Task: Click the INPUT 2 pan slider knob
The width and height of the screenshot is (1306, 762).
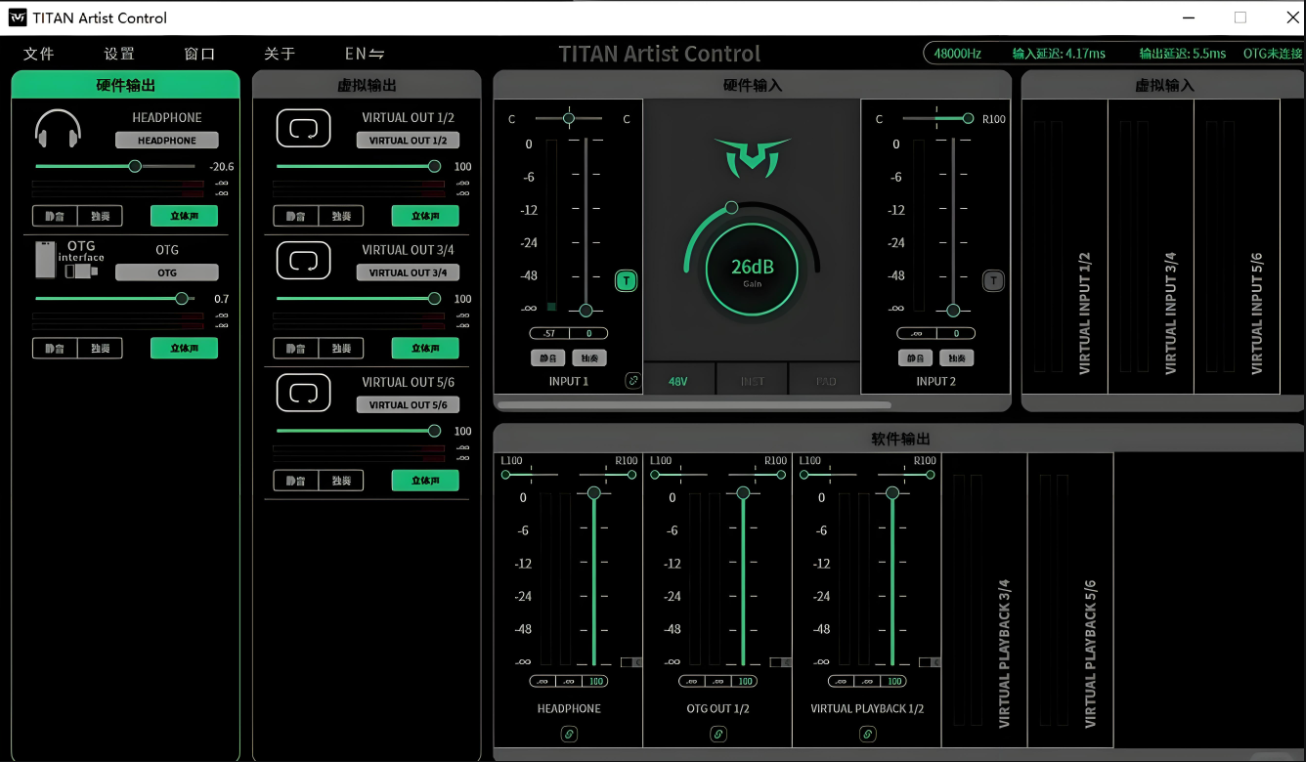Action: click(x=968, y=119)
